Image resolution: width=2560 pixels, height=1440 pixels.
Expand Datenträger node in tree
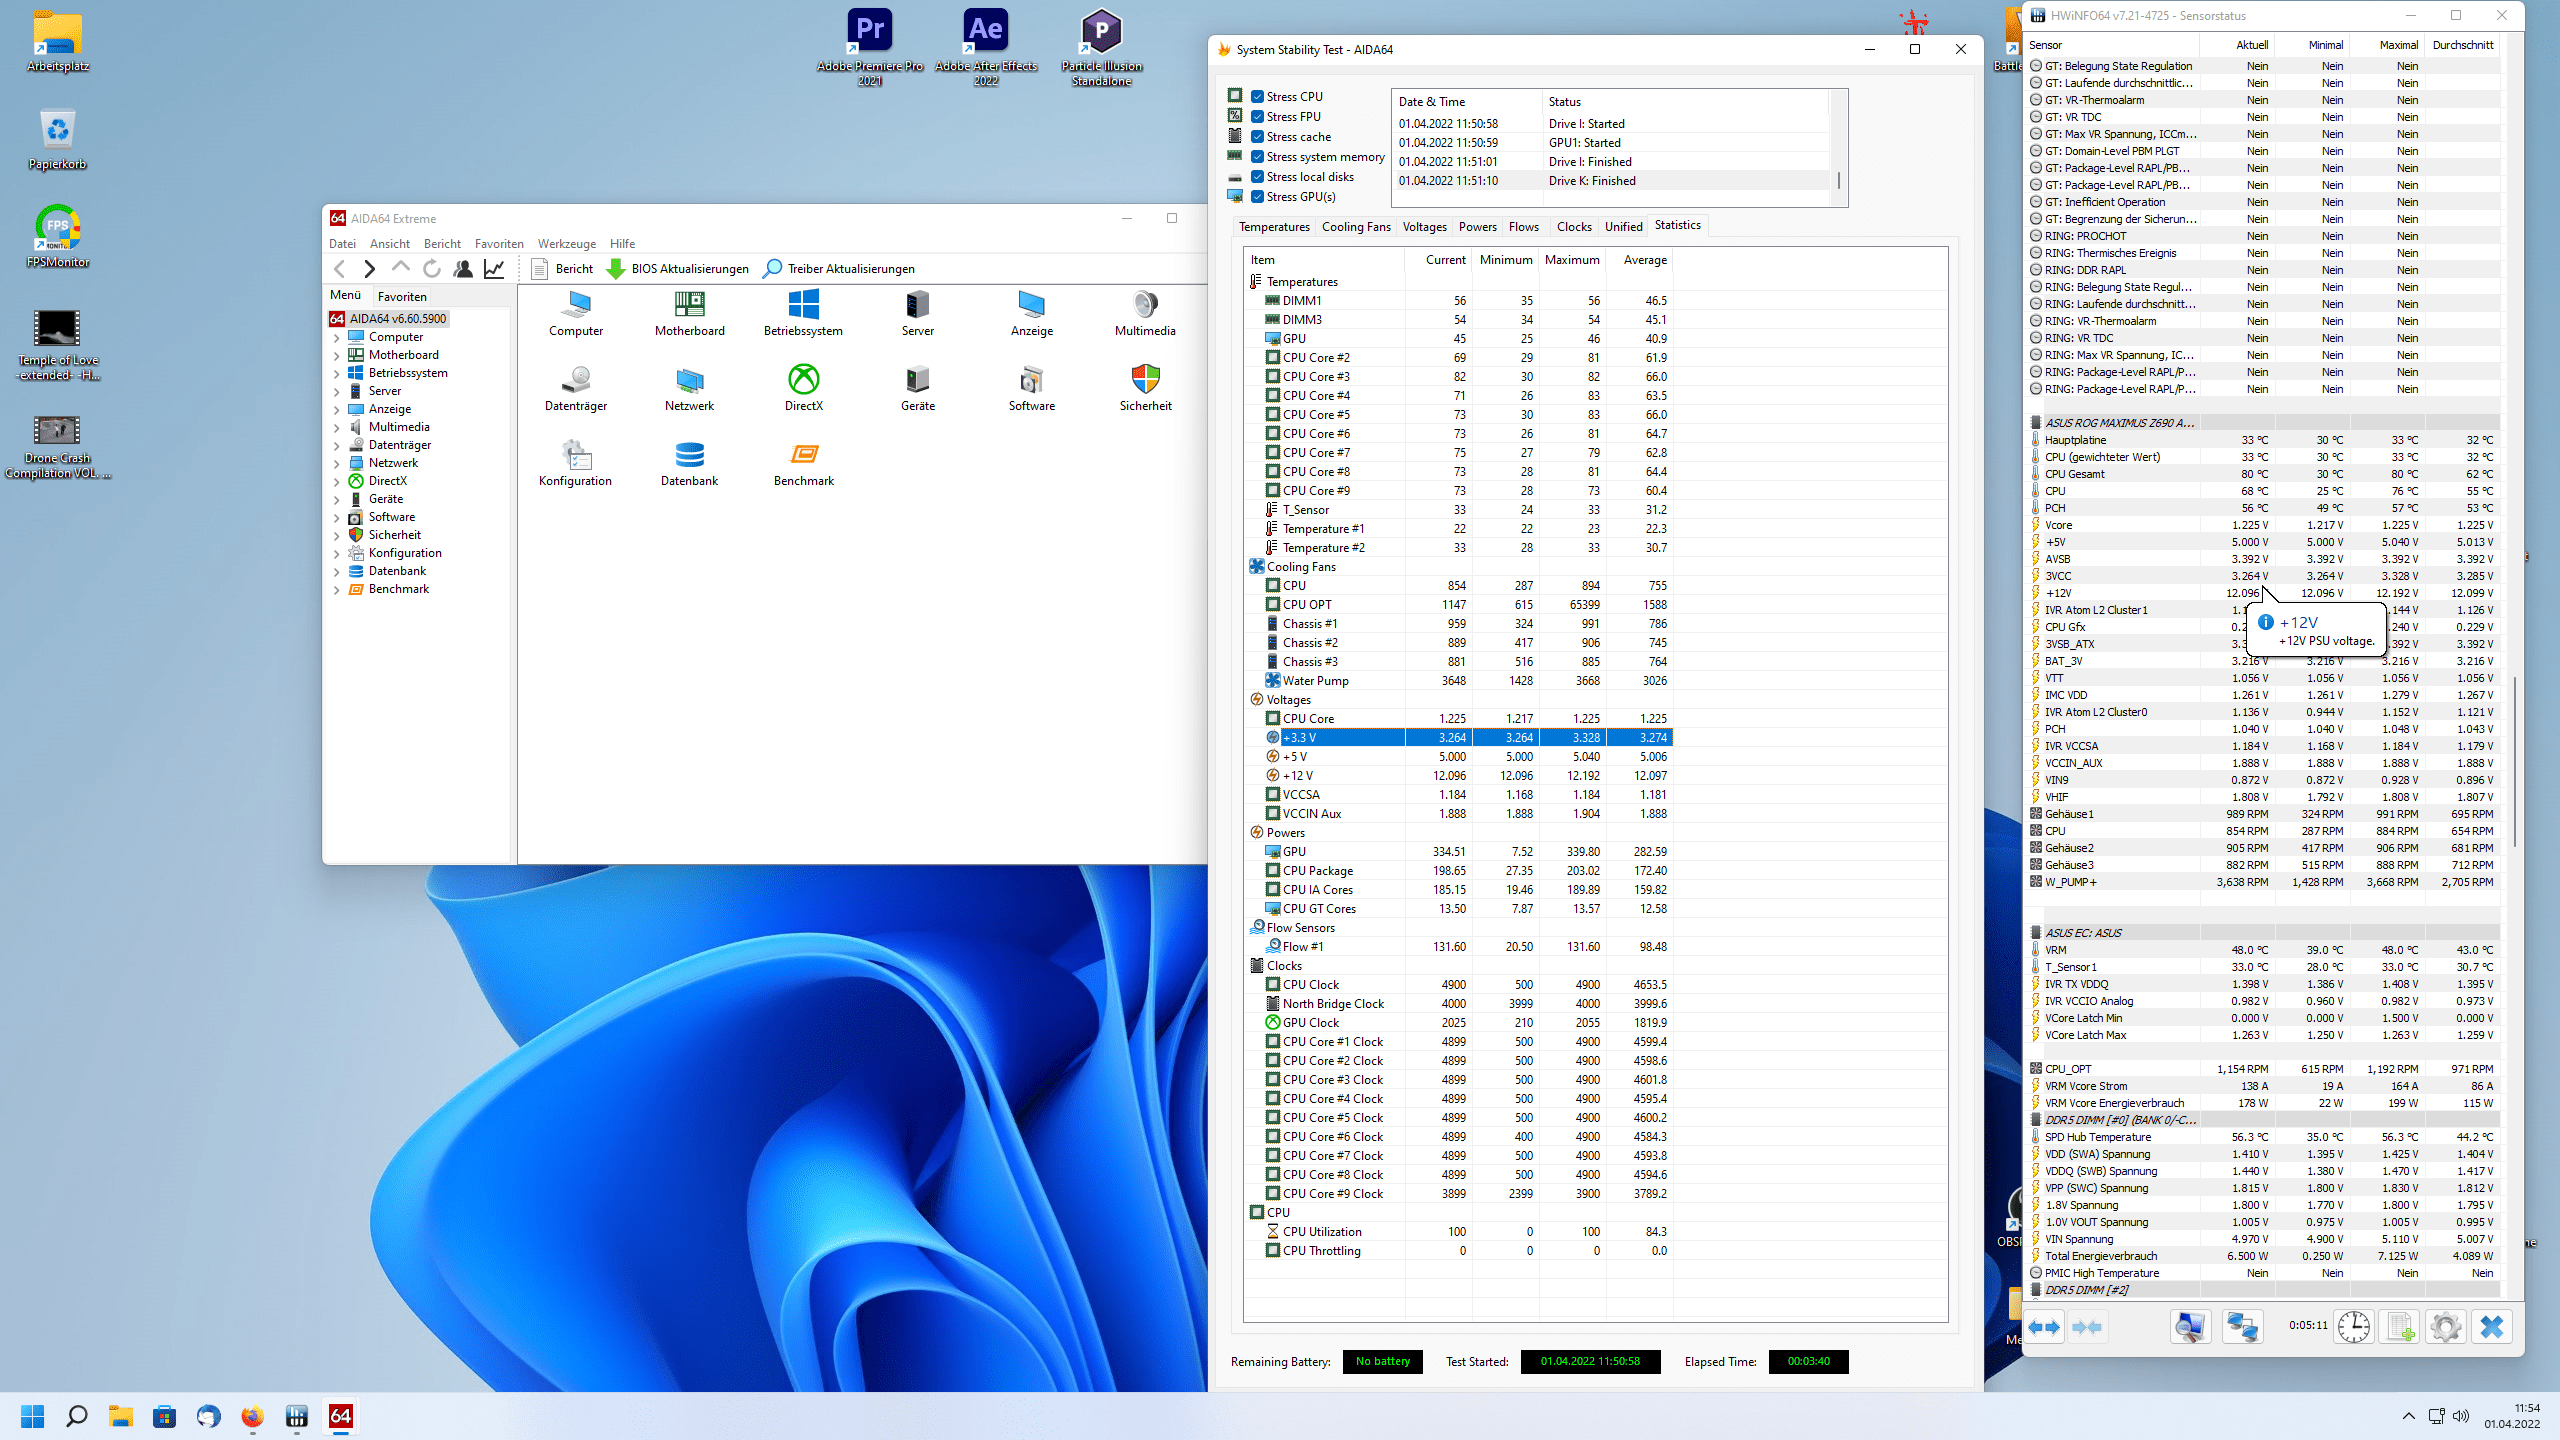[x=337, y=446]
